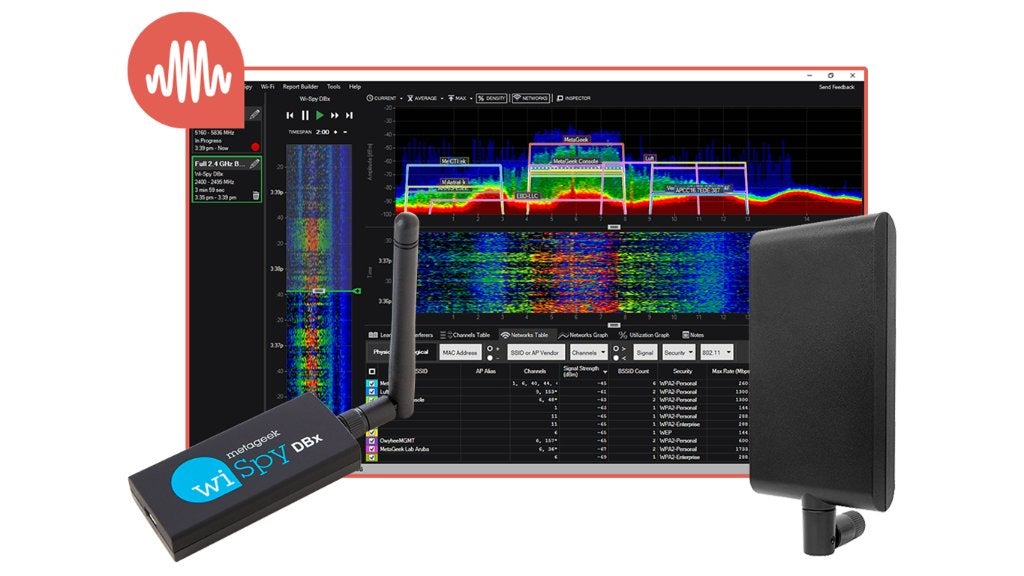Click the Signal filter field

click(x=645, y=353)
